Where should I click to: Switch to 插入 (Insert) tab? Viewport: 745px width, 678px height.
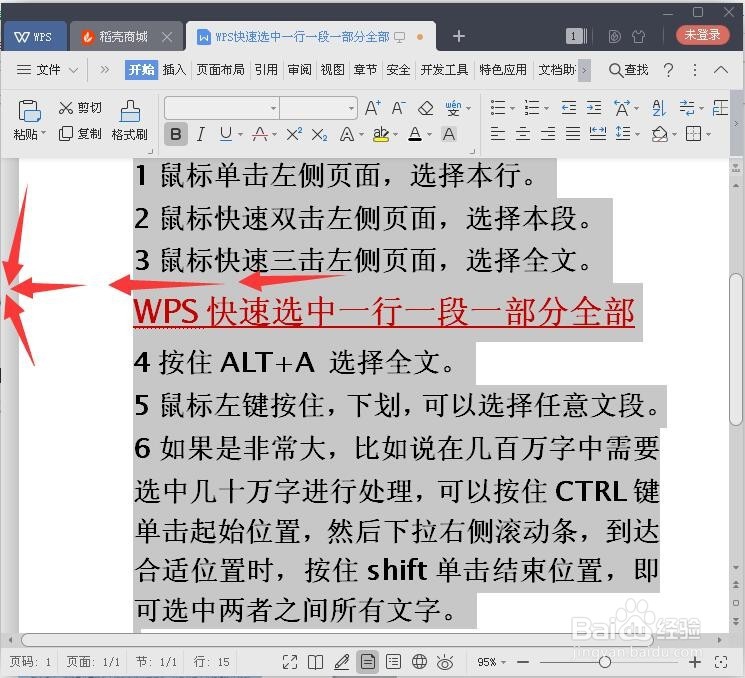point(174,70)
